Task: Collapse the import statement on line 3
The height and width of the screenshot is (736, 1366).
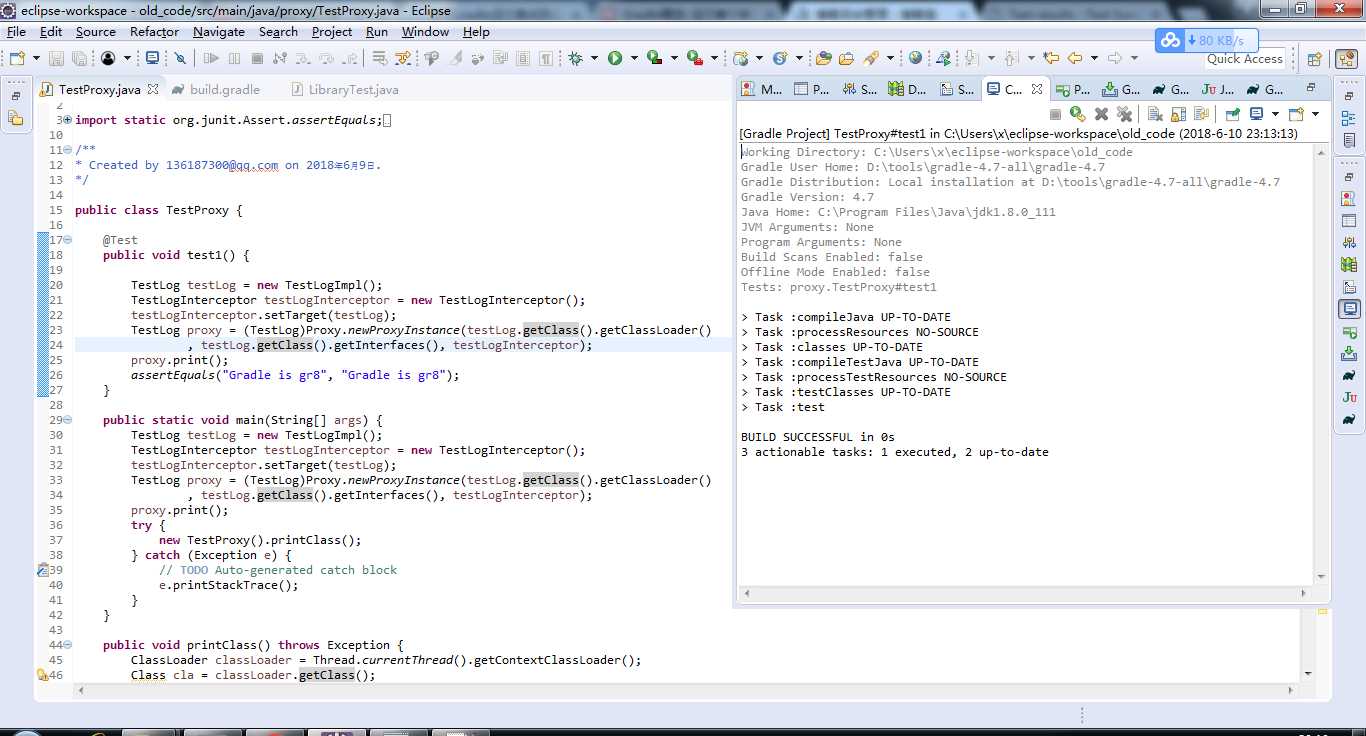Action: tap(67, 120)
